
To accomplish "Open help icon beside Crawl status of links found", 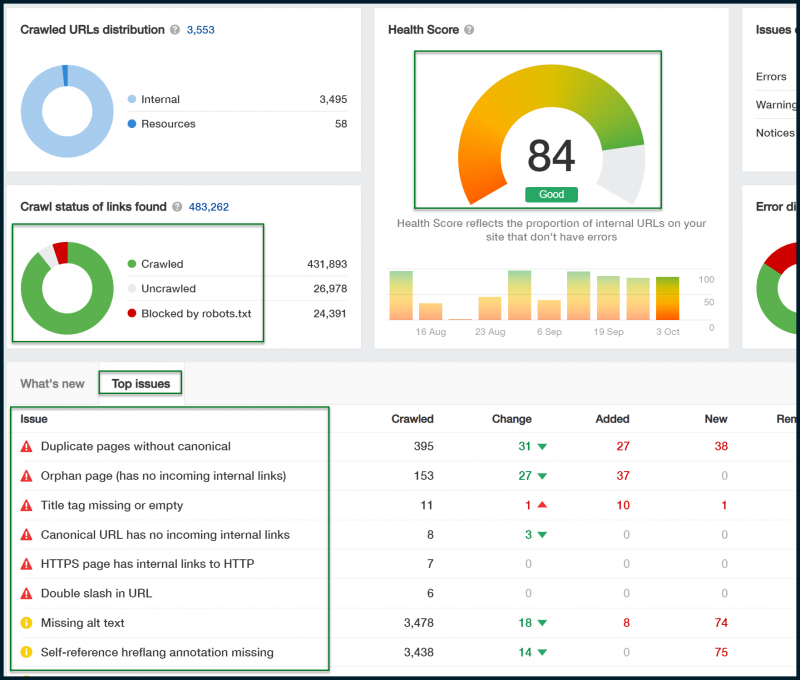I will point(177,207).
